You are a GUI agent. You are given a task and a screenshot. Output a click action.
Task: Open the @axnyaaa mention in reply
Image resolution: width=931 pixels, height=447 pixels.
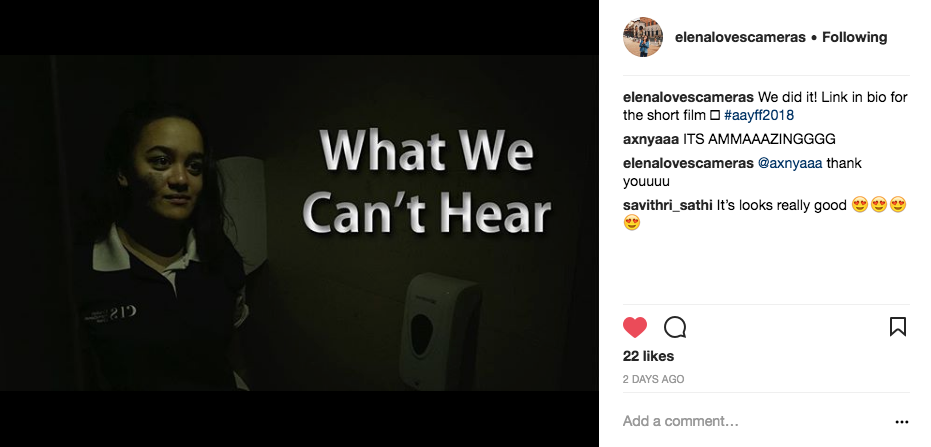[790, 163]
